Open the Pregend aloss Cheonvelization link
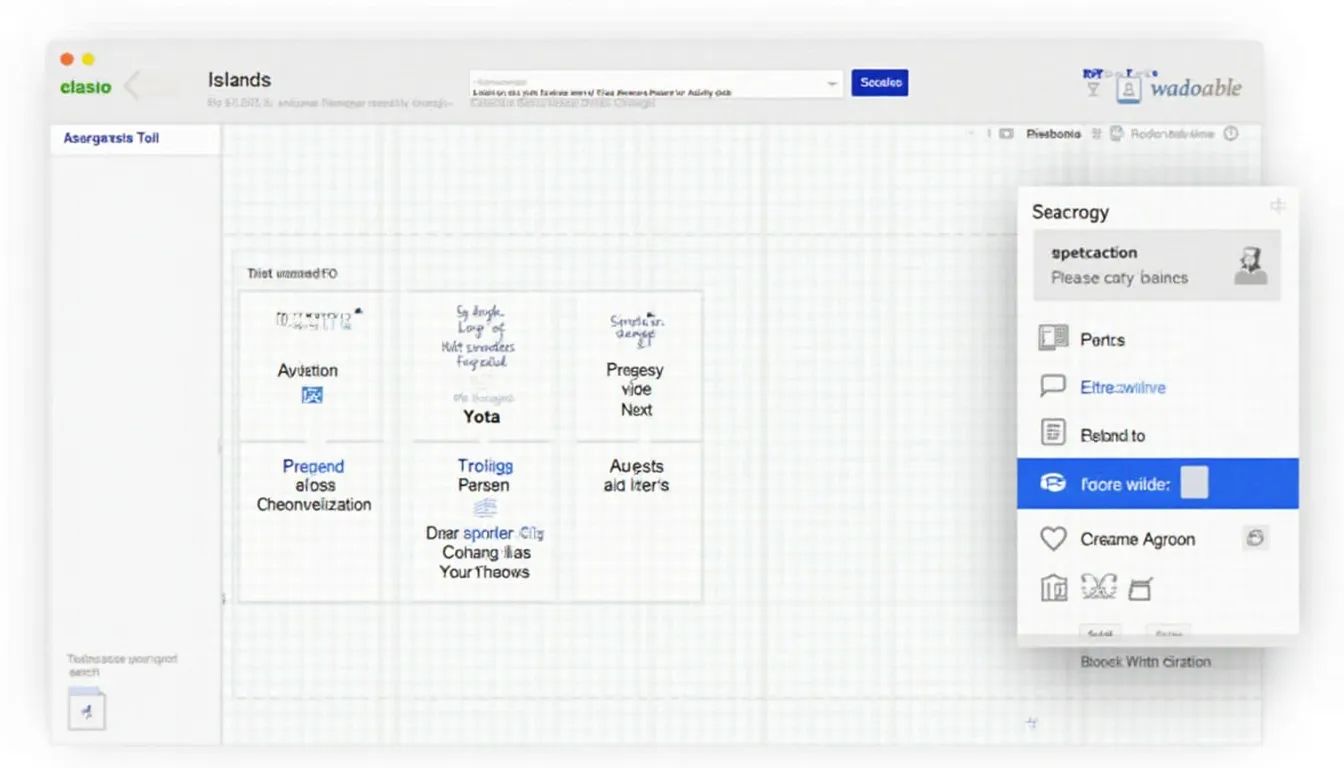Screen dimensions: 1344x768 click(x=314, y=485)
